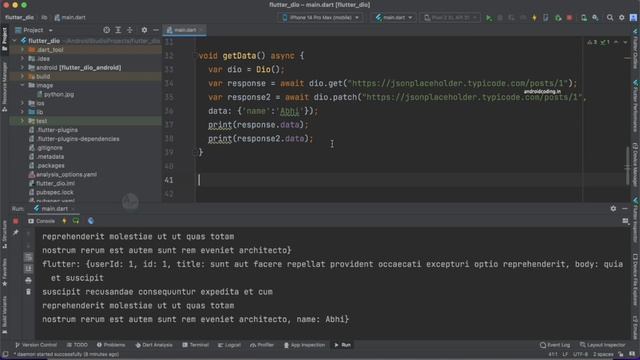Expand the build folder

pyautogui.click(x=22, y=76)
